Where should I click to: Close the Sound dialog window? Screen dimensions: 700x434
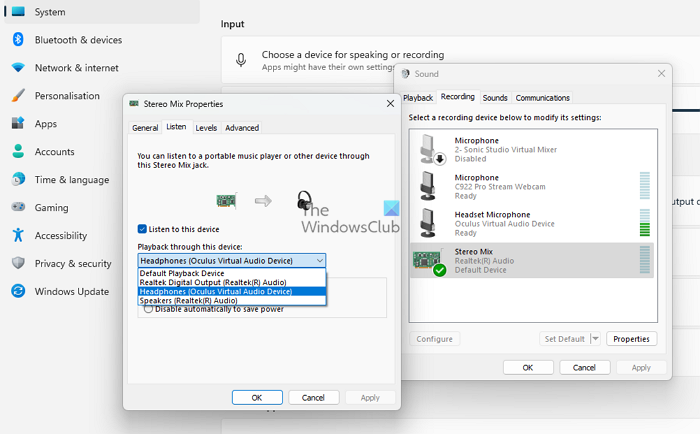pos(661,73)
